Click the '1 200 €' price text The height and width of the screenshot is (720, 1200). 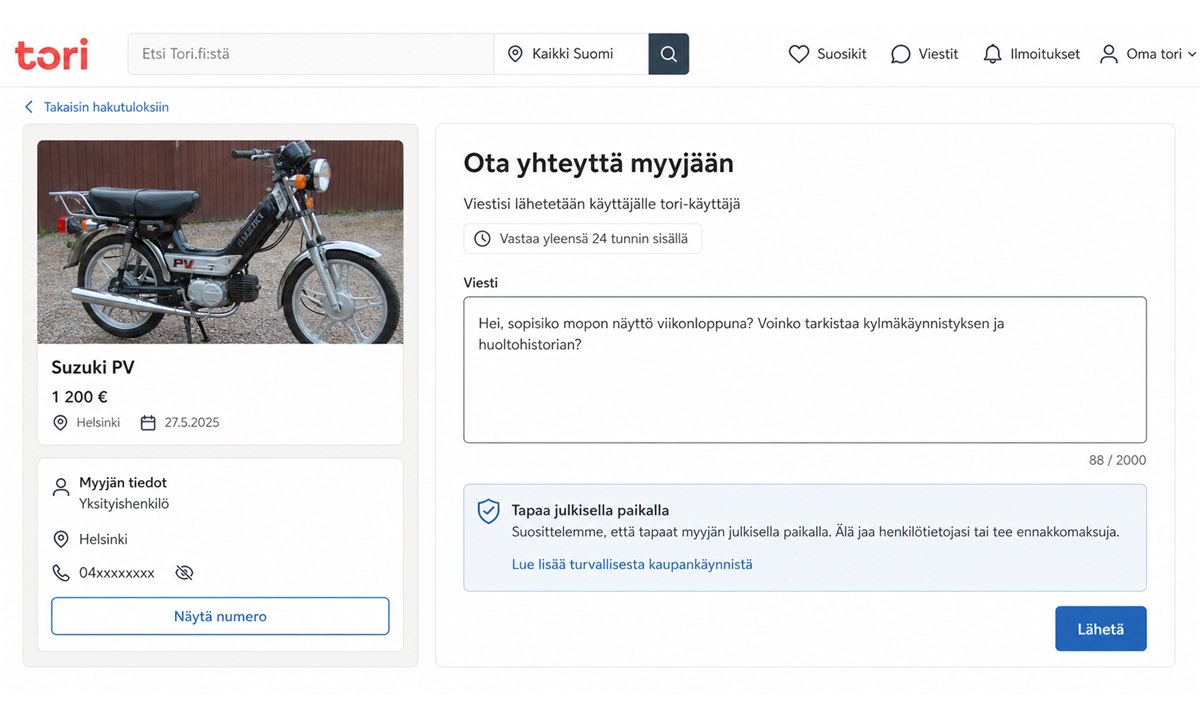(x=79, y=397)
